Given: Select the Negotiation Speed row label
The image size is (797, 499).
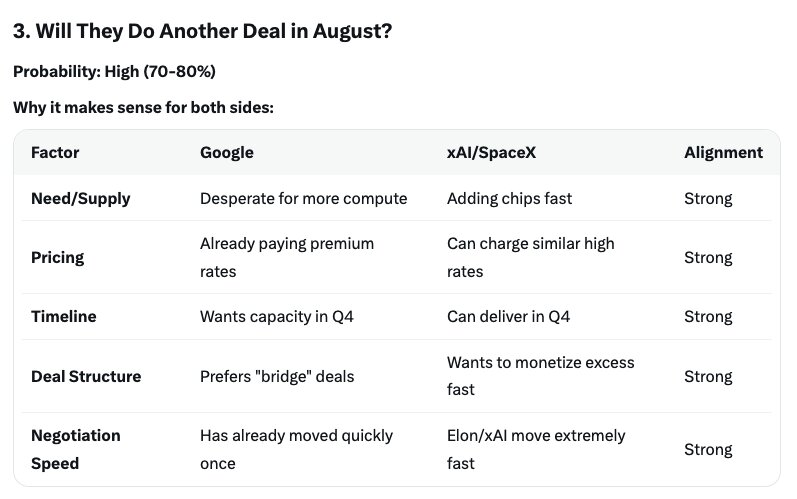Looking at the screenshot, I should point(76,450).
